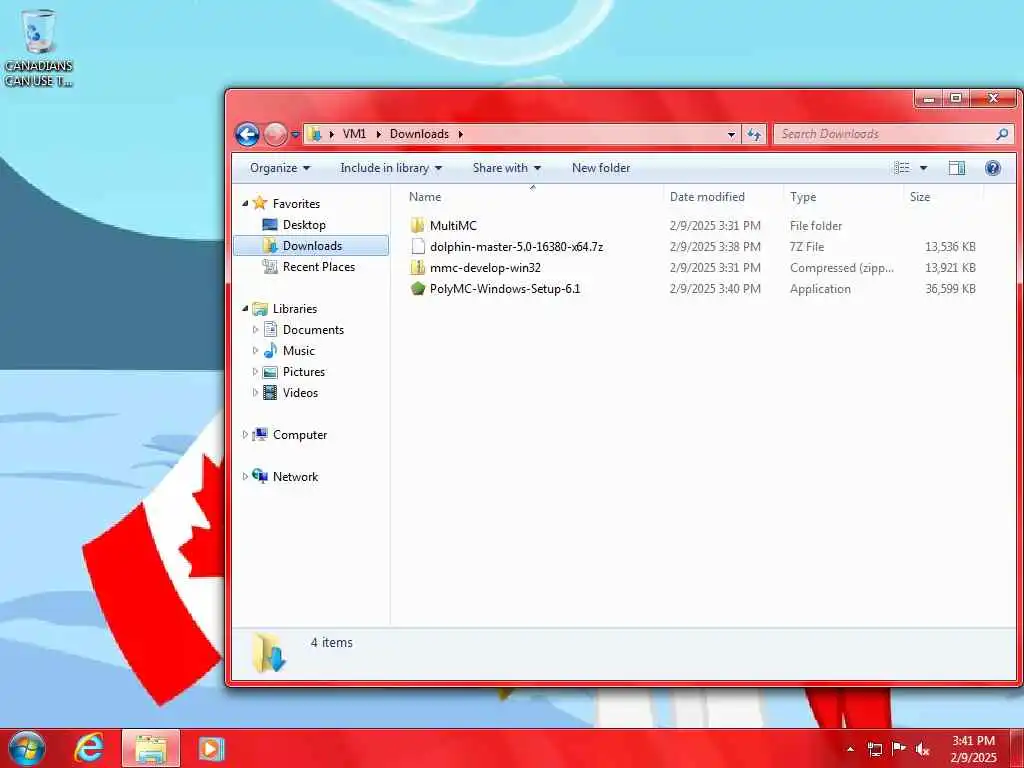Open the Include in library menu
1024x768 pixels.
[391, 168]
